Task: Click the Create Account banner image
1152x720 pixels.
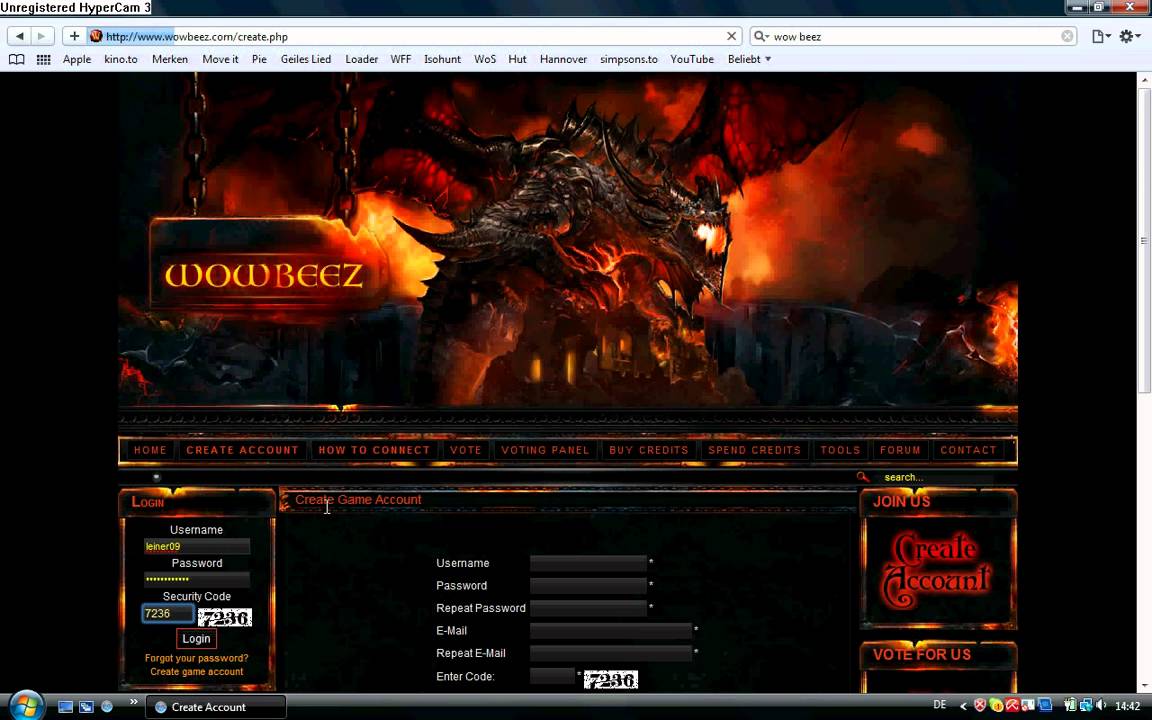Action: point(937,571)
